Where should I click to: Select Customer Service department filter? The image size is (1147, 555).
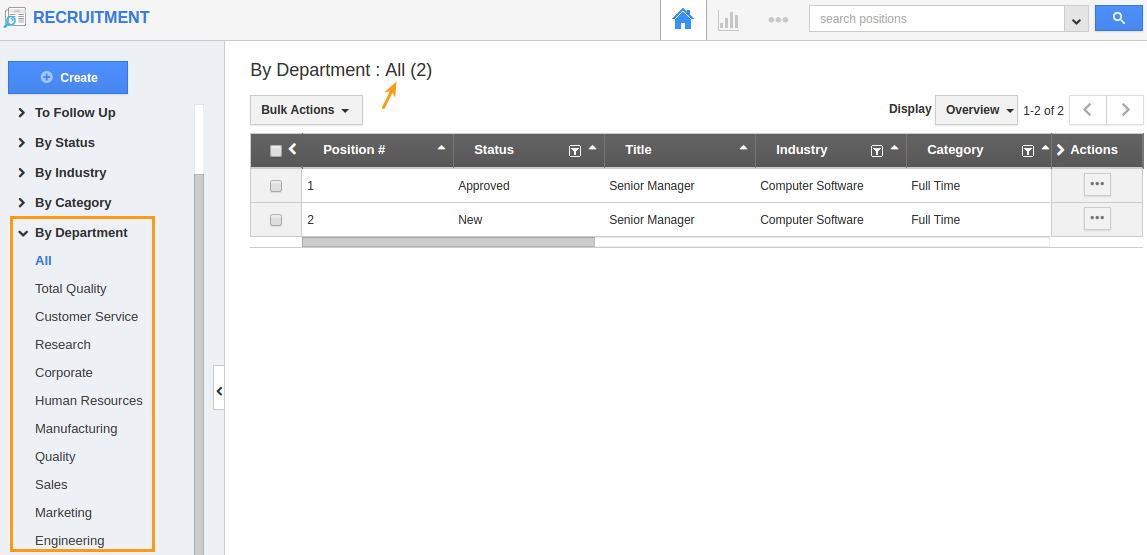pyautogui.click(x=86, y=317)
